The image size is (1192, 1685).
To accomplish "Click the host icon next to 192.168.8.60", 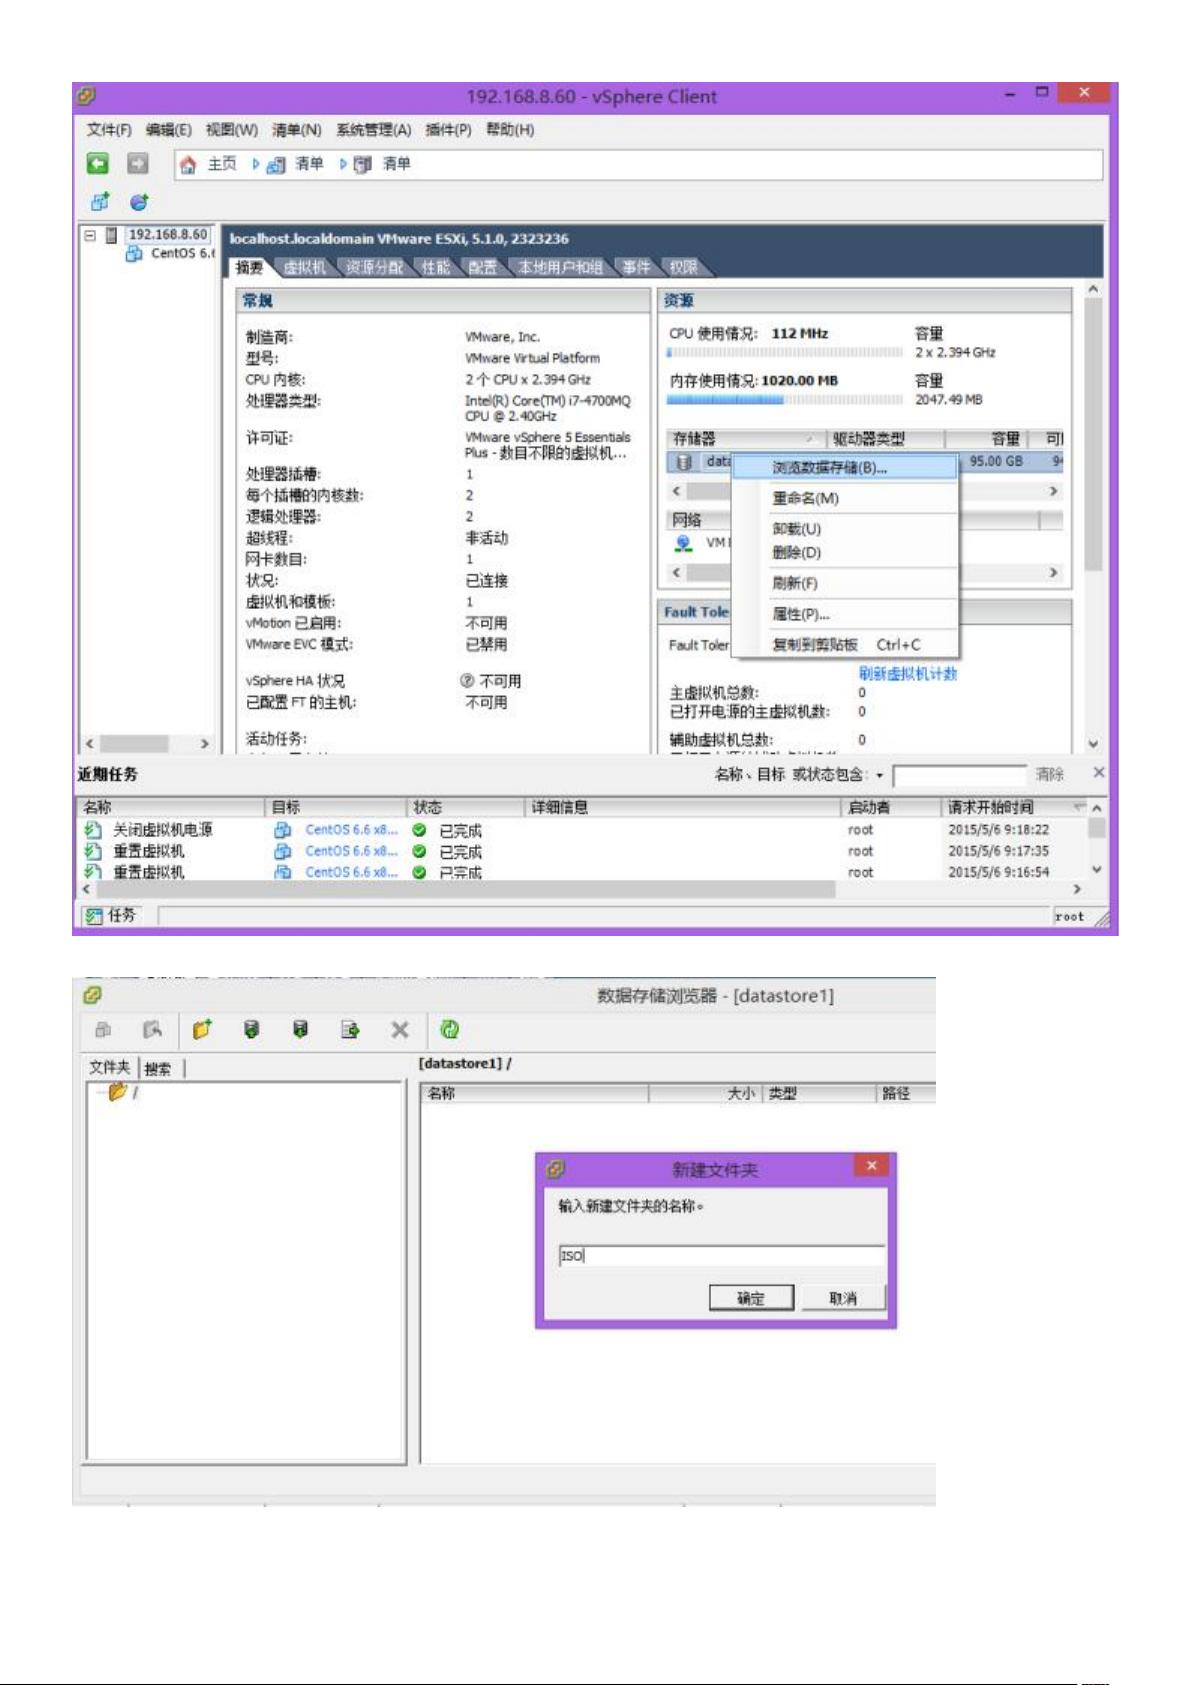I will click(x=111, y=235).
